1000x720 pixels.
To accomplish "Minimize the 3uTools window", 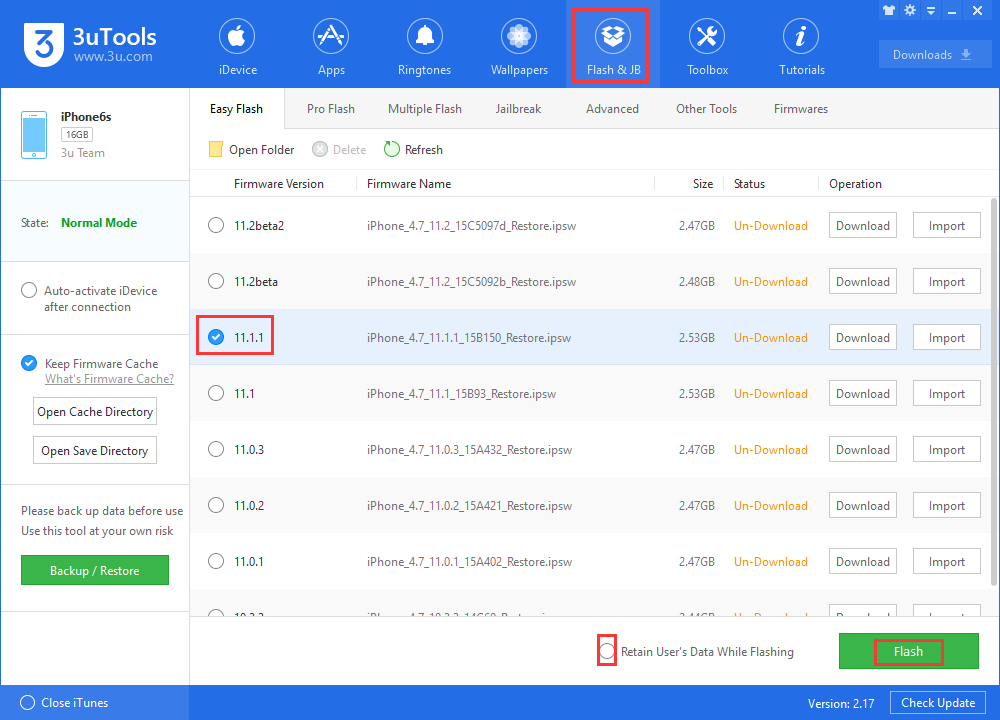I will tap(952, 11).
